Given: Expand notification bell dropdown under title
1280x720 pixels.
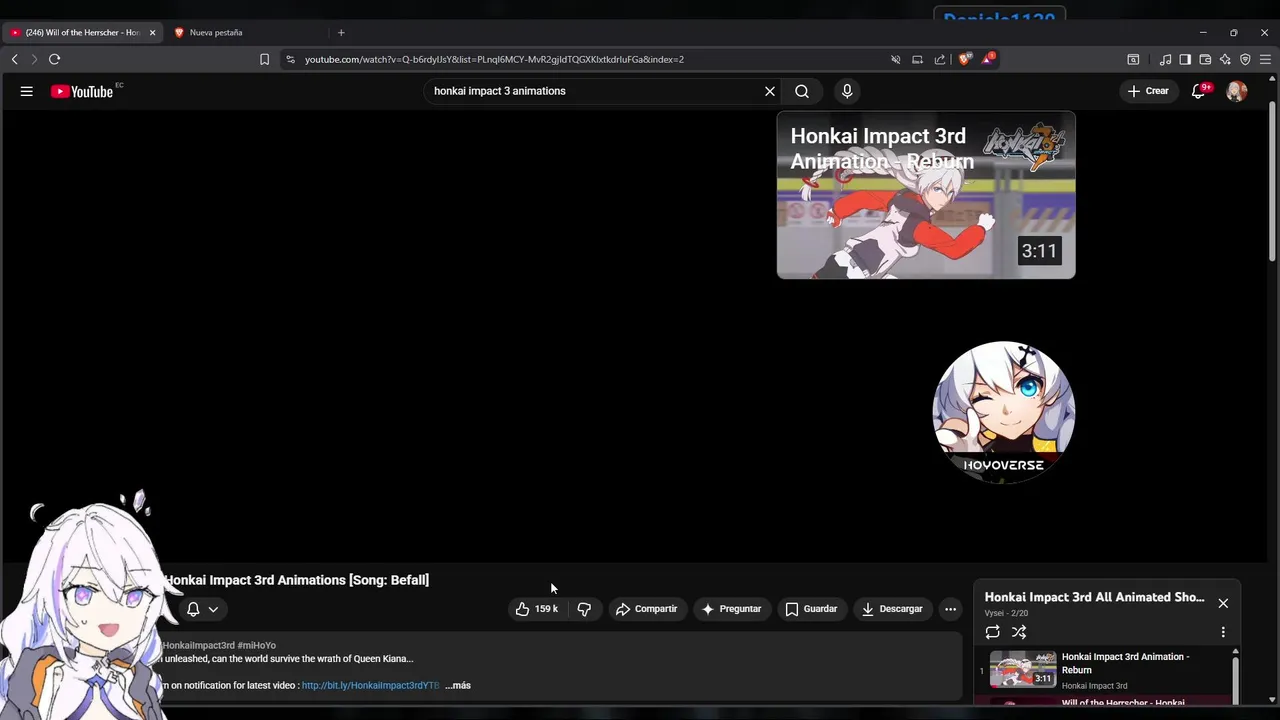Looking at the screenshot, I should pos(202,609).
